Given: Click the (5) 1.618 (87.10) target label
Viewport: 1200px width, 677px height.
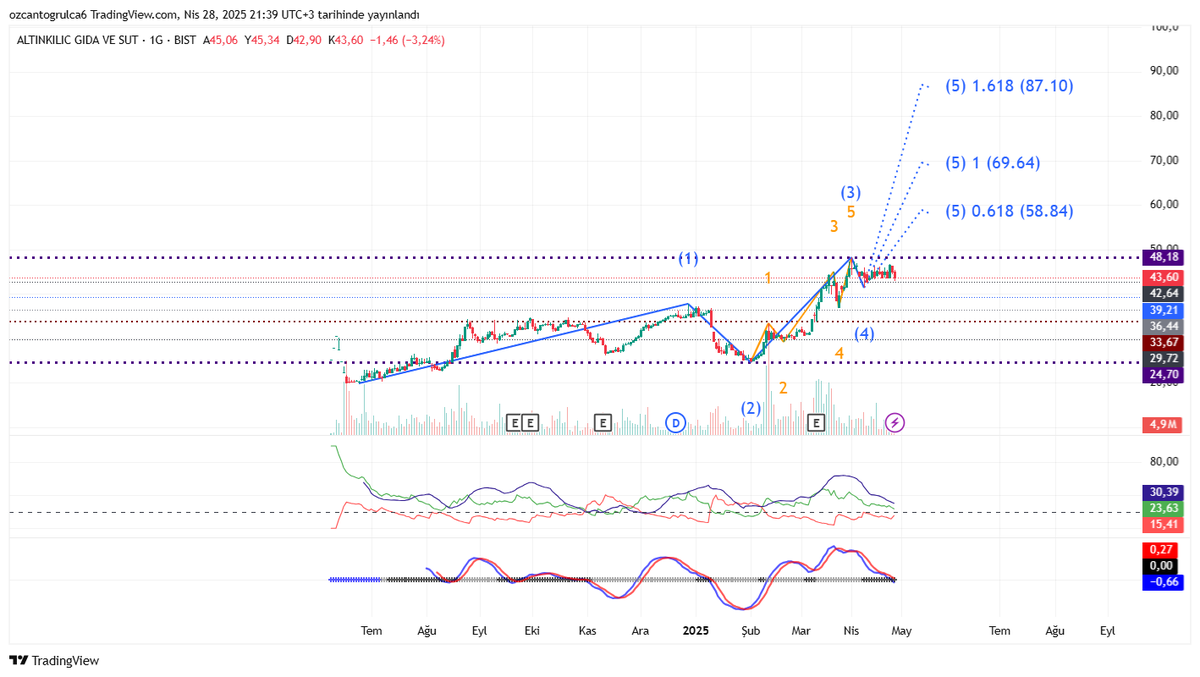Looking at the screenshot, I should click(1010, 86).
